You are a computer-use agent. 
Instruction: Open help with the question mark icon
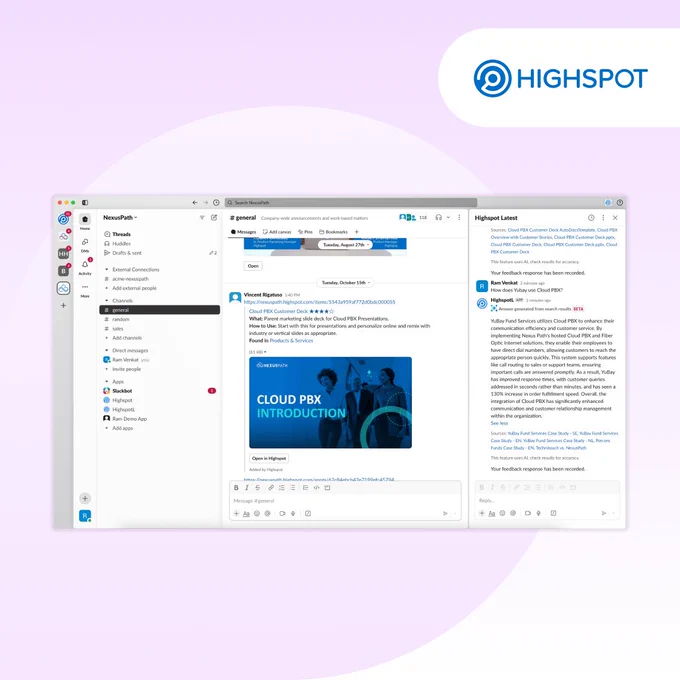(x=620, y=203)
